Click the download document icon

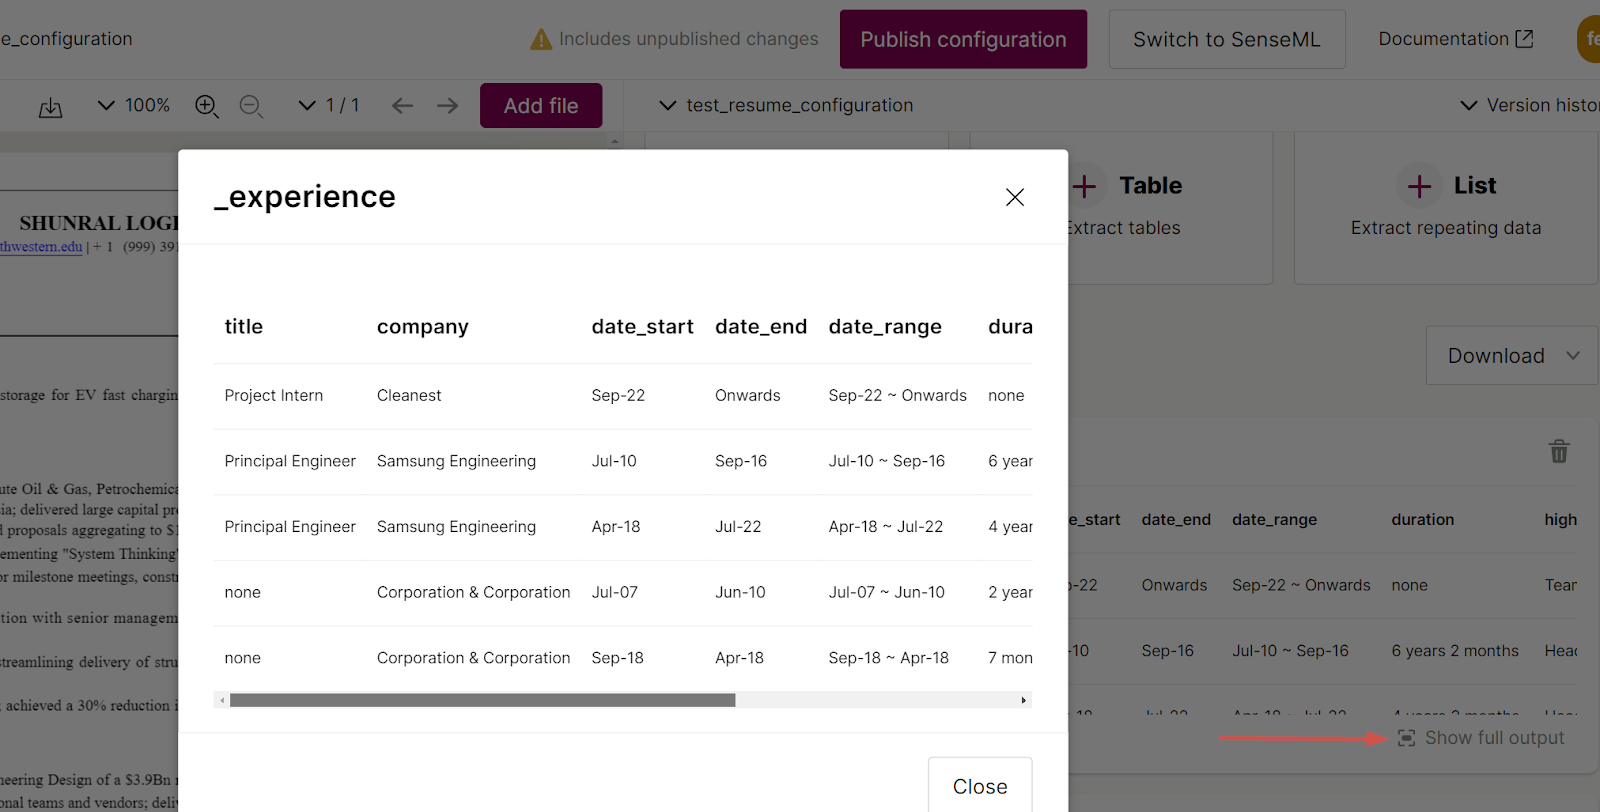50,107
